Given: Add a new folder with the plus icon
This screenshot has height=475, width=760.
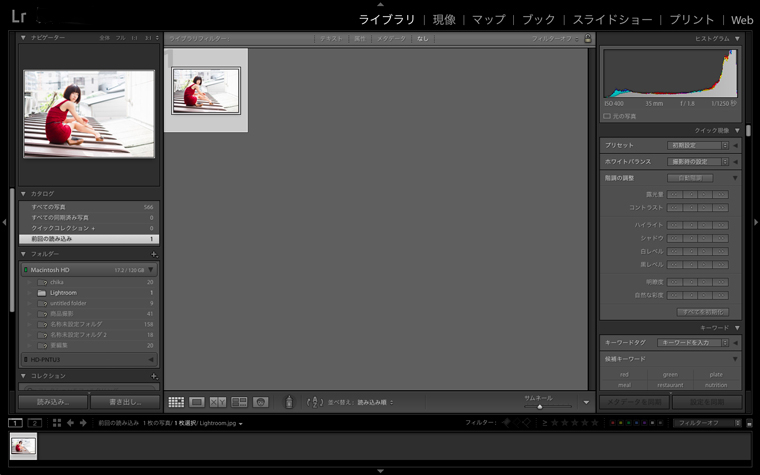Looking at the screenshot, I should (154, 254).
